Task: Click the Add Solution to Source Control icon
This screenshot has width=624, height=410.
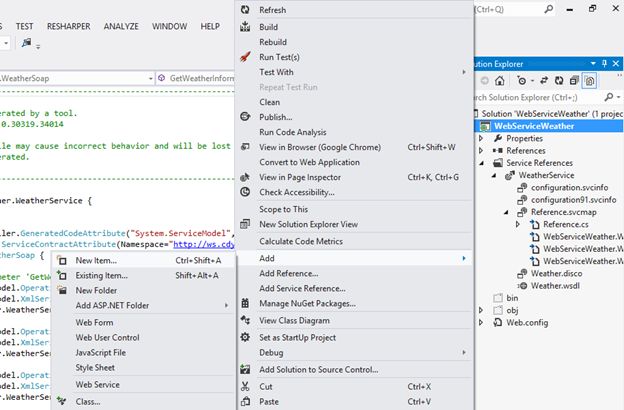Action: [245, 369]
